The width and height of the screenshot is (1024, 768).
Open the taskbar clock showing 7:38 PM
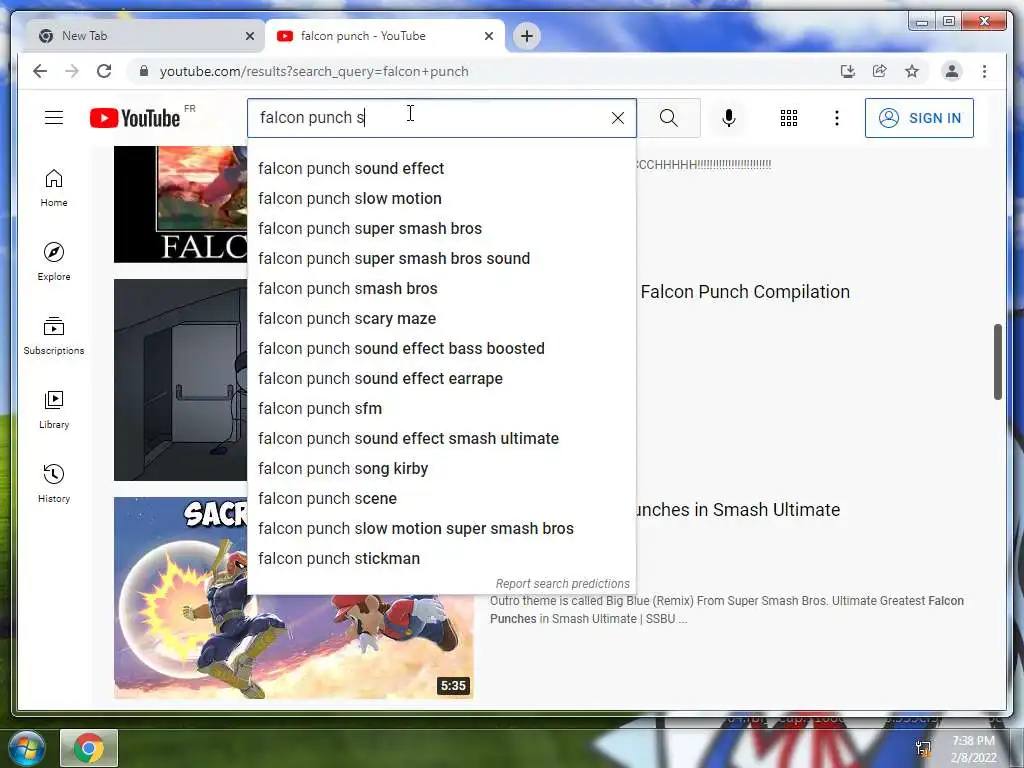pyautogui.click(x=973, y=749)
